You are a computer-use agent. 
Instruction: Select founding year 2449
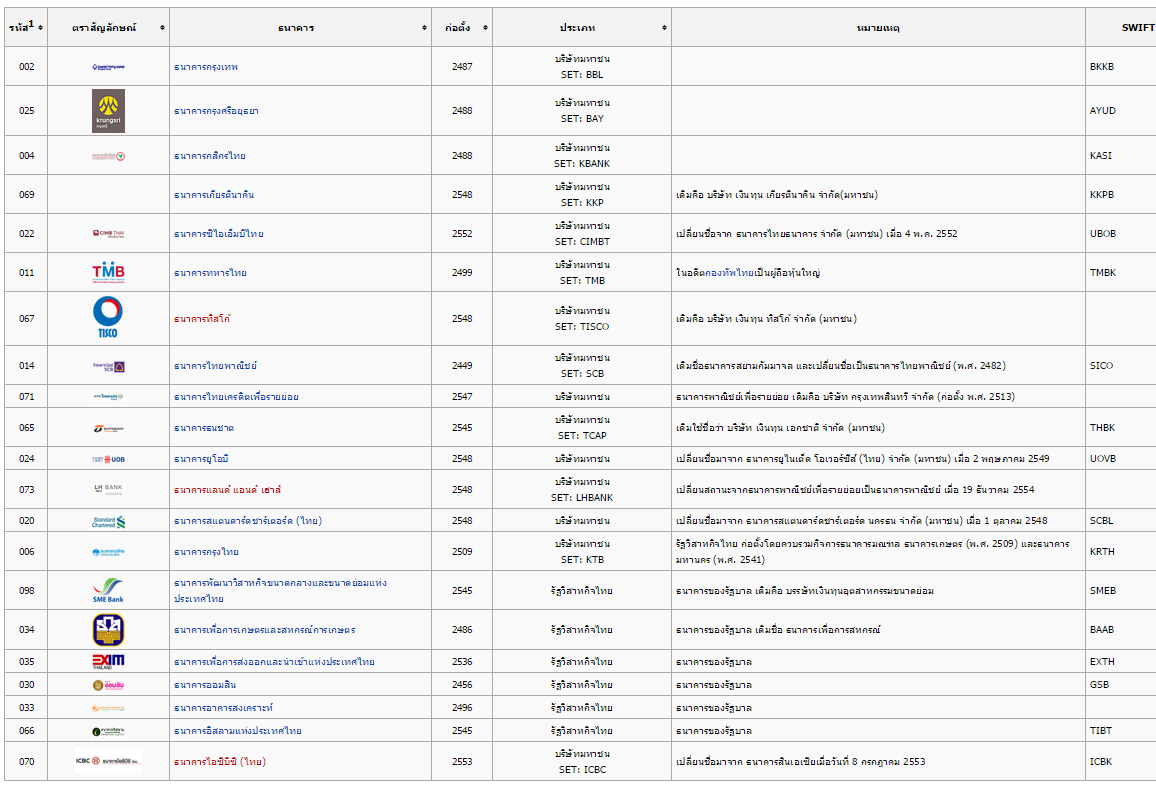pyautogui.click(x=462, y=366)
